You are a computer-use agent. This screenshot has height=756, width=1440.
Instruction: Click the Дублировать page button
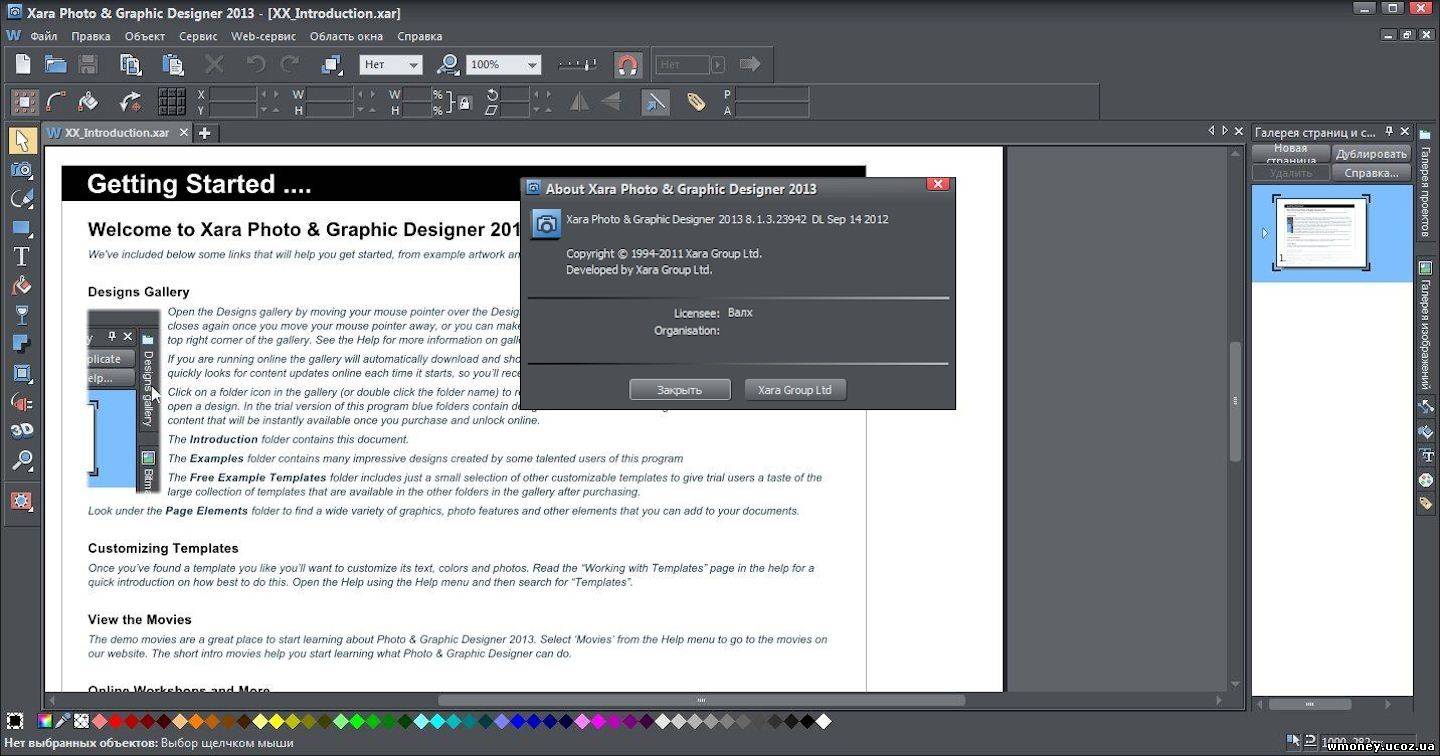pyautogui.click(x=1371, y=154)
